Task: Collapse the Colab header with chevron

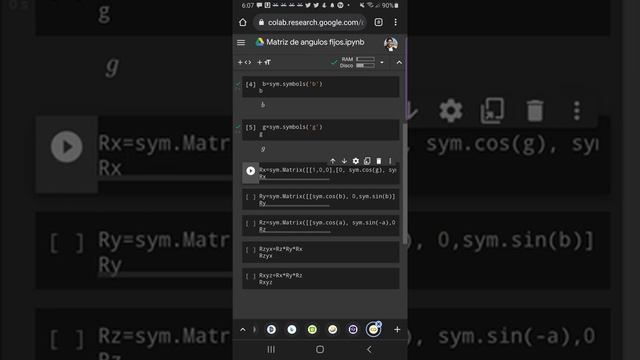Action: coord(399,62)
